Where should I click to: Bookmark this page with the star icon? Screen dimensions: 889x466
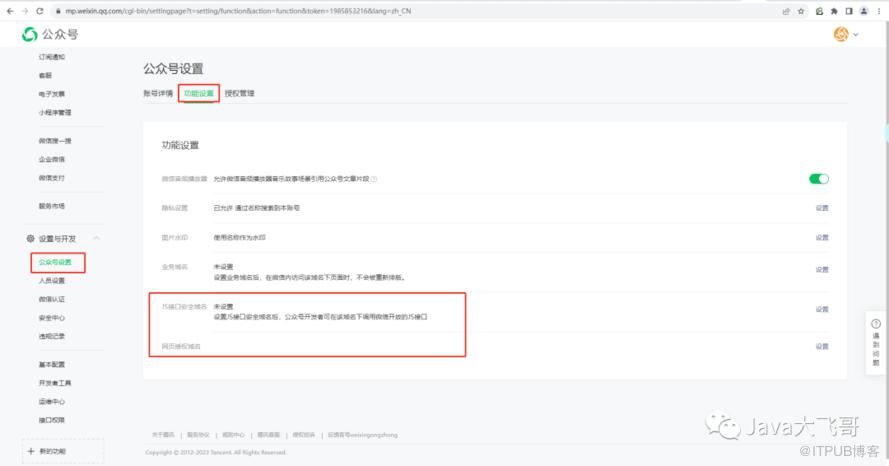(801, 9)
